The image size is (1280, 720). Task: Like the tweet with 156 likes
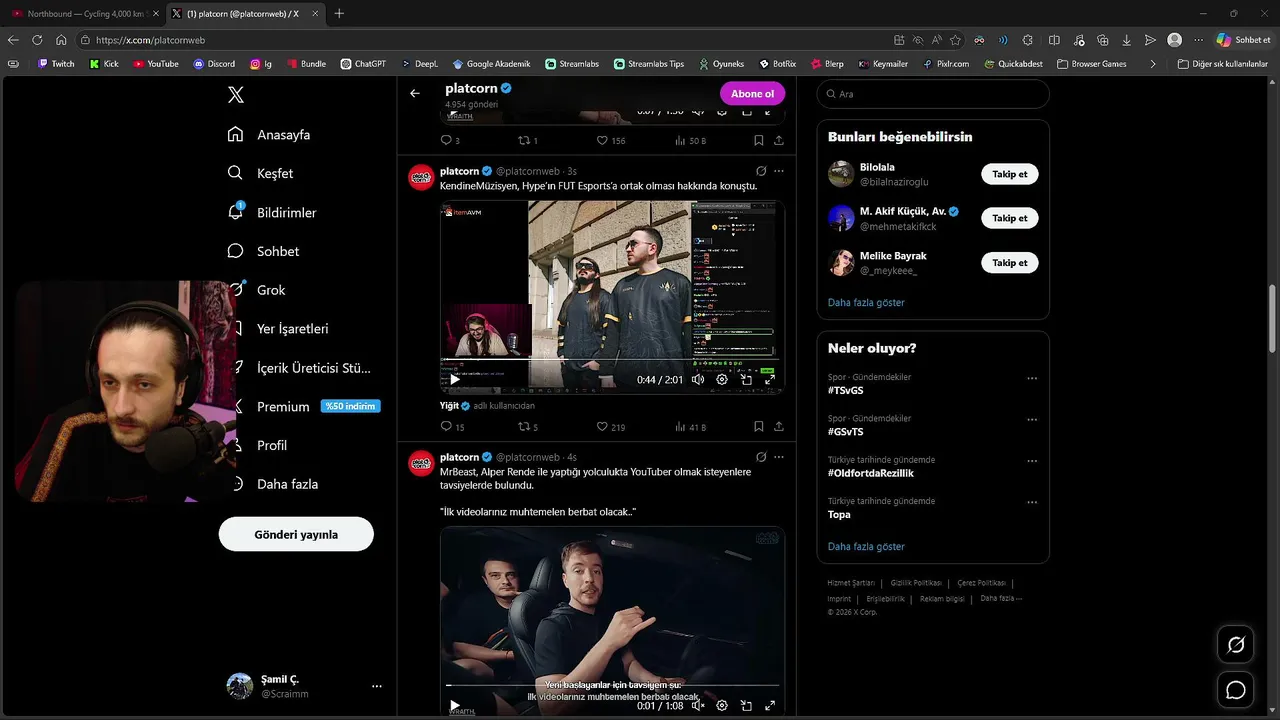coord(610,141)
